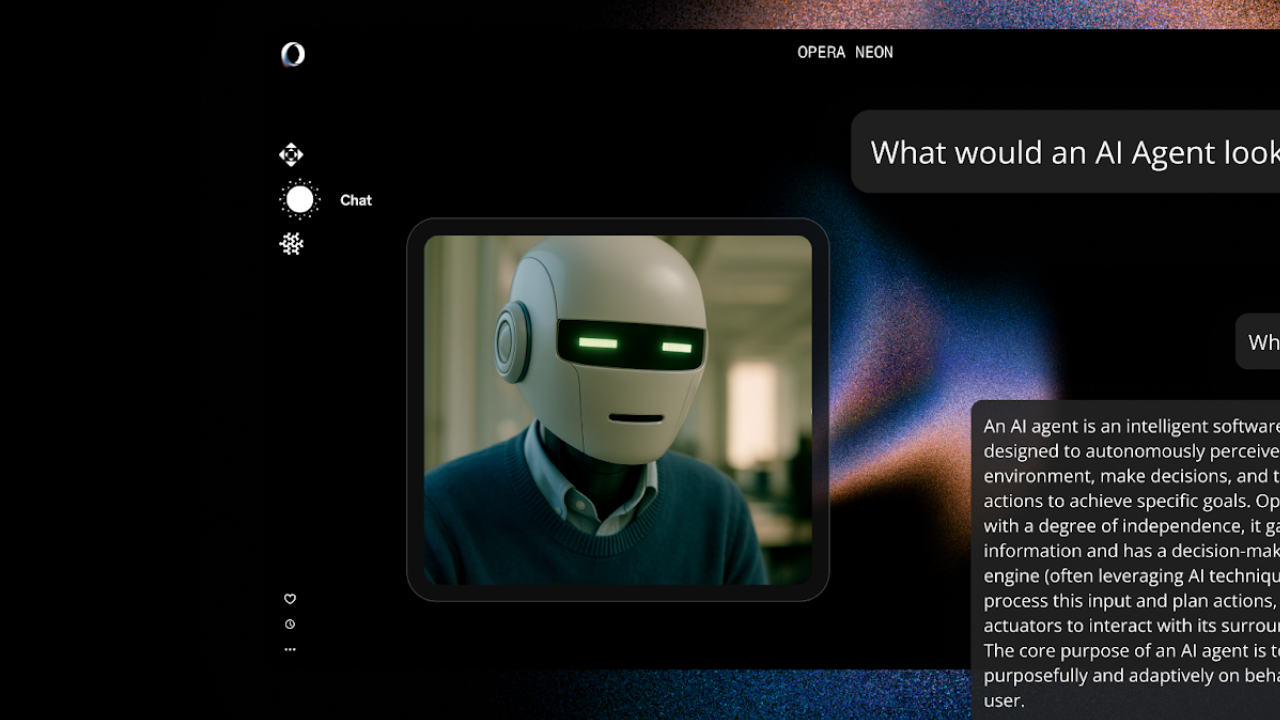Click the Opera logo icon
1280x720 pixels.
tap(292, 54)
